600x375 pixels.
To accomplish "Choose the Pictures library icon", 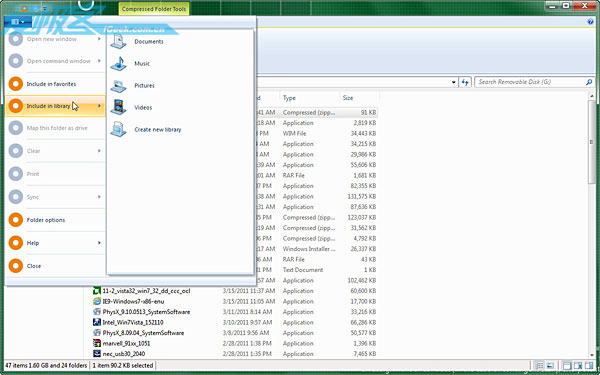I will click(119, 86).
